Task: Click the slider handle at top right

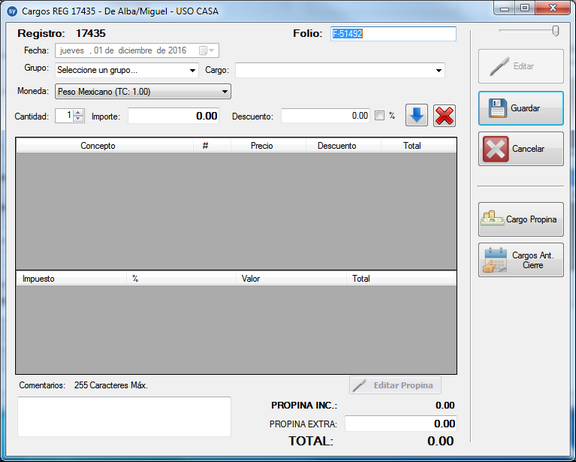Action: click(555, 31)
